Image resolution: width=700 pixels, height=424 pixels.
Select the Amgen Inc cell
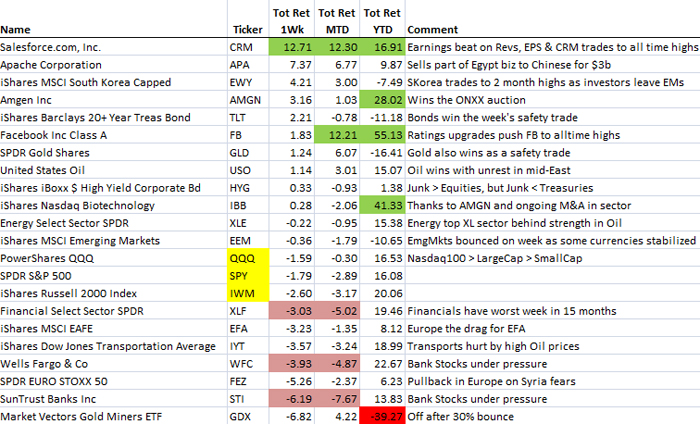(x=113, y=100)
